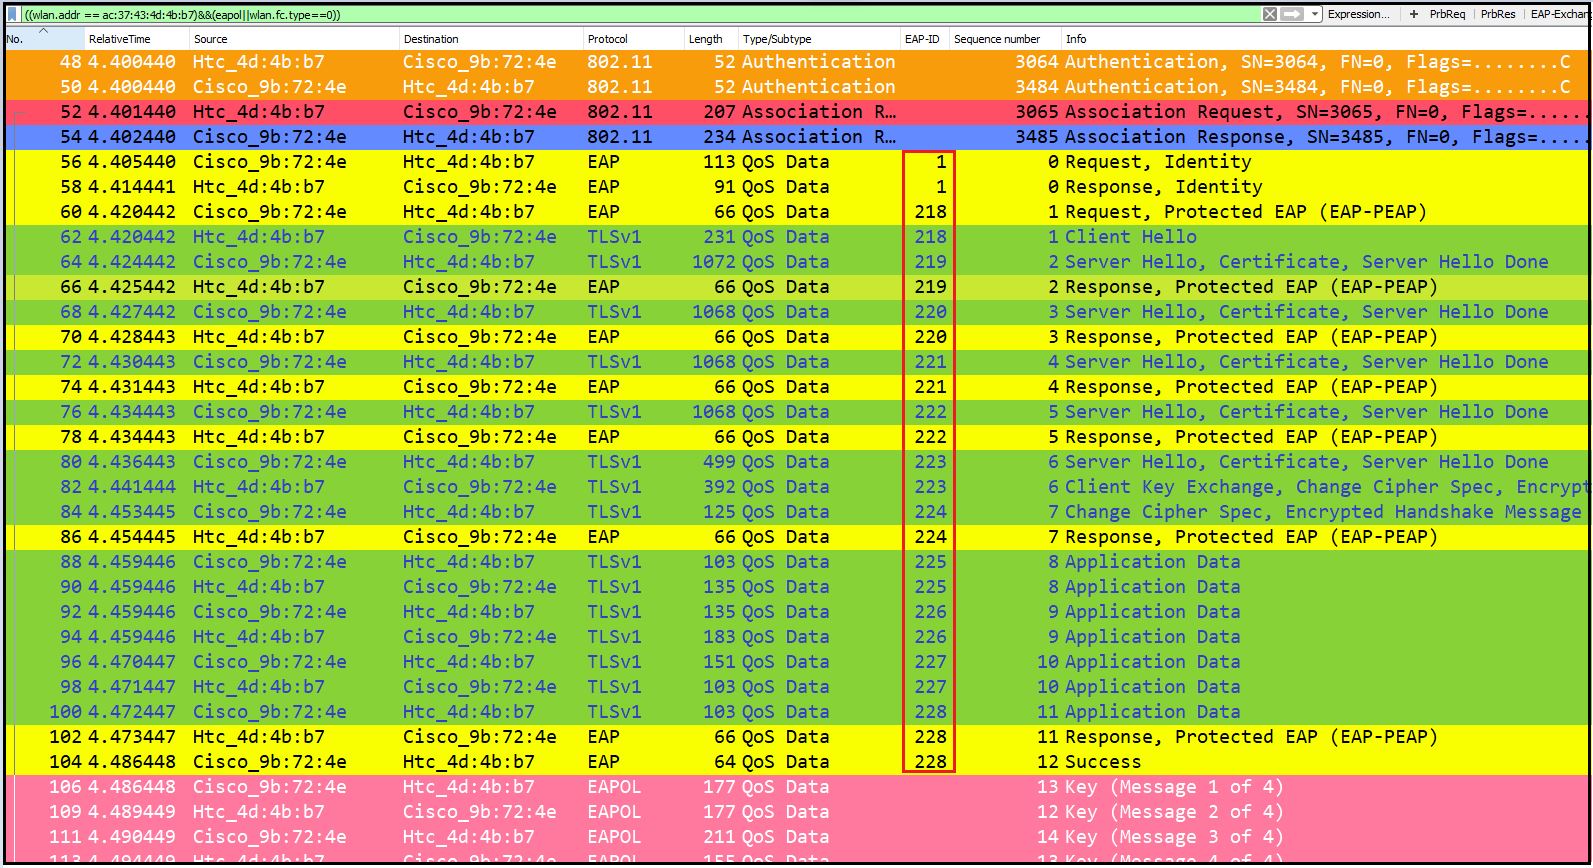Sort by the Length column header
1593x868 pixels.
(x=711, y=39)
